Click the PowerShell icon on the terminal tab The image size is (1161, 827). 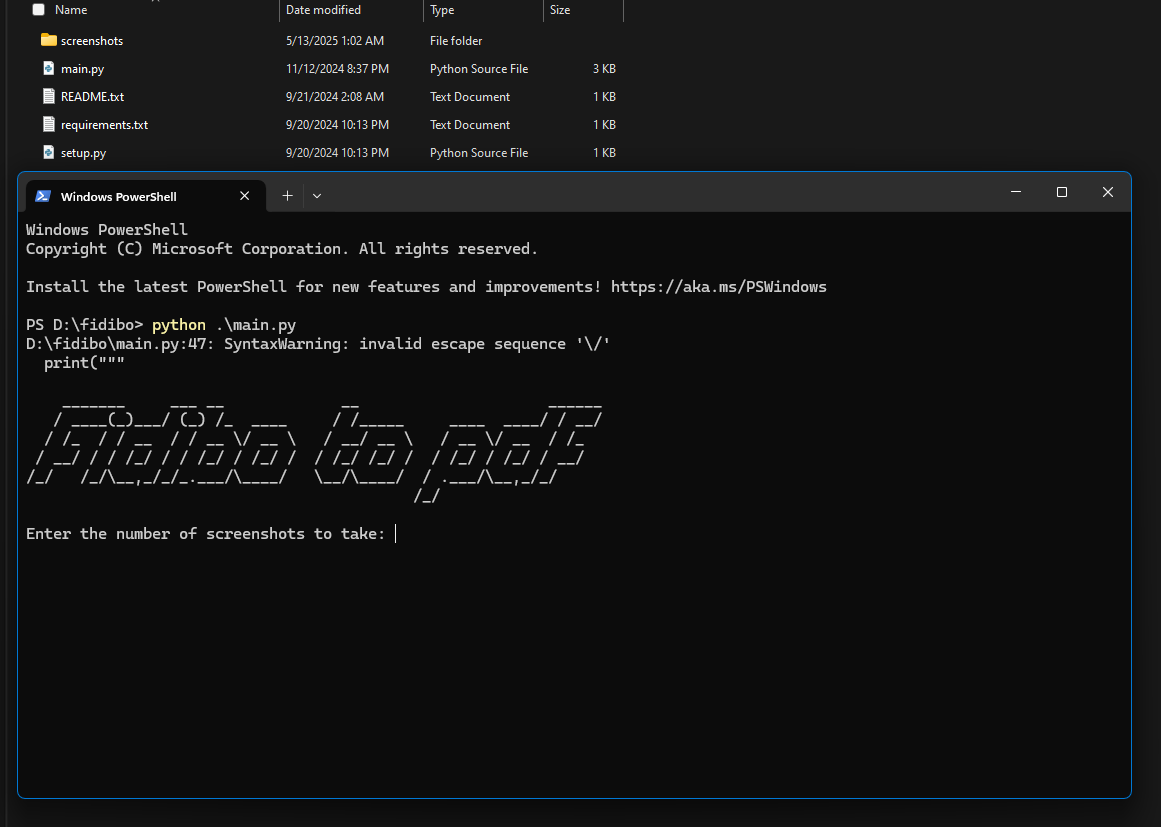(42, 195)
